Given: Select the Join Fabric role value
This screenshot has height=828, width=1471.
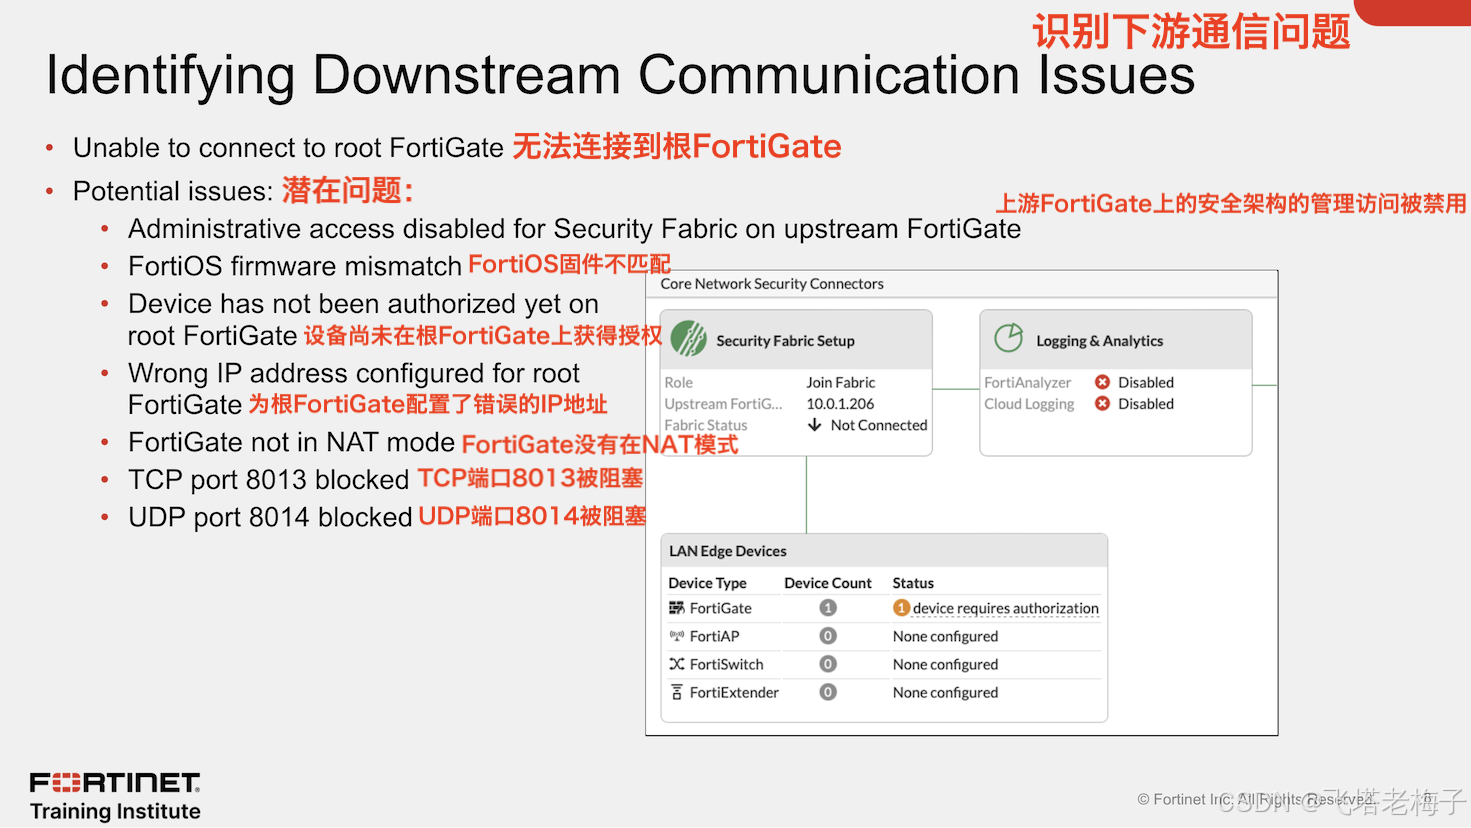Looking at the screenshot, I should pos(841,382).
